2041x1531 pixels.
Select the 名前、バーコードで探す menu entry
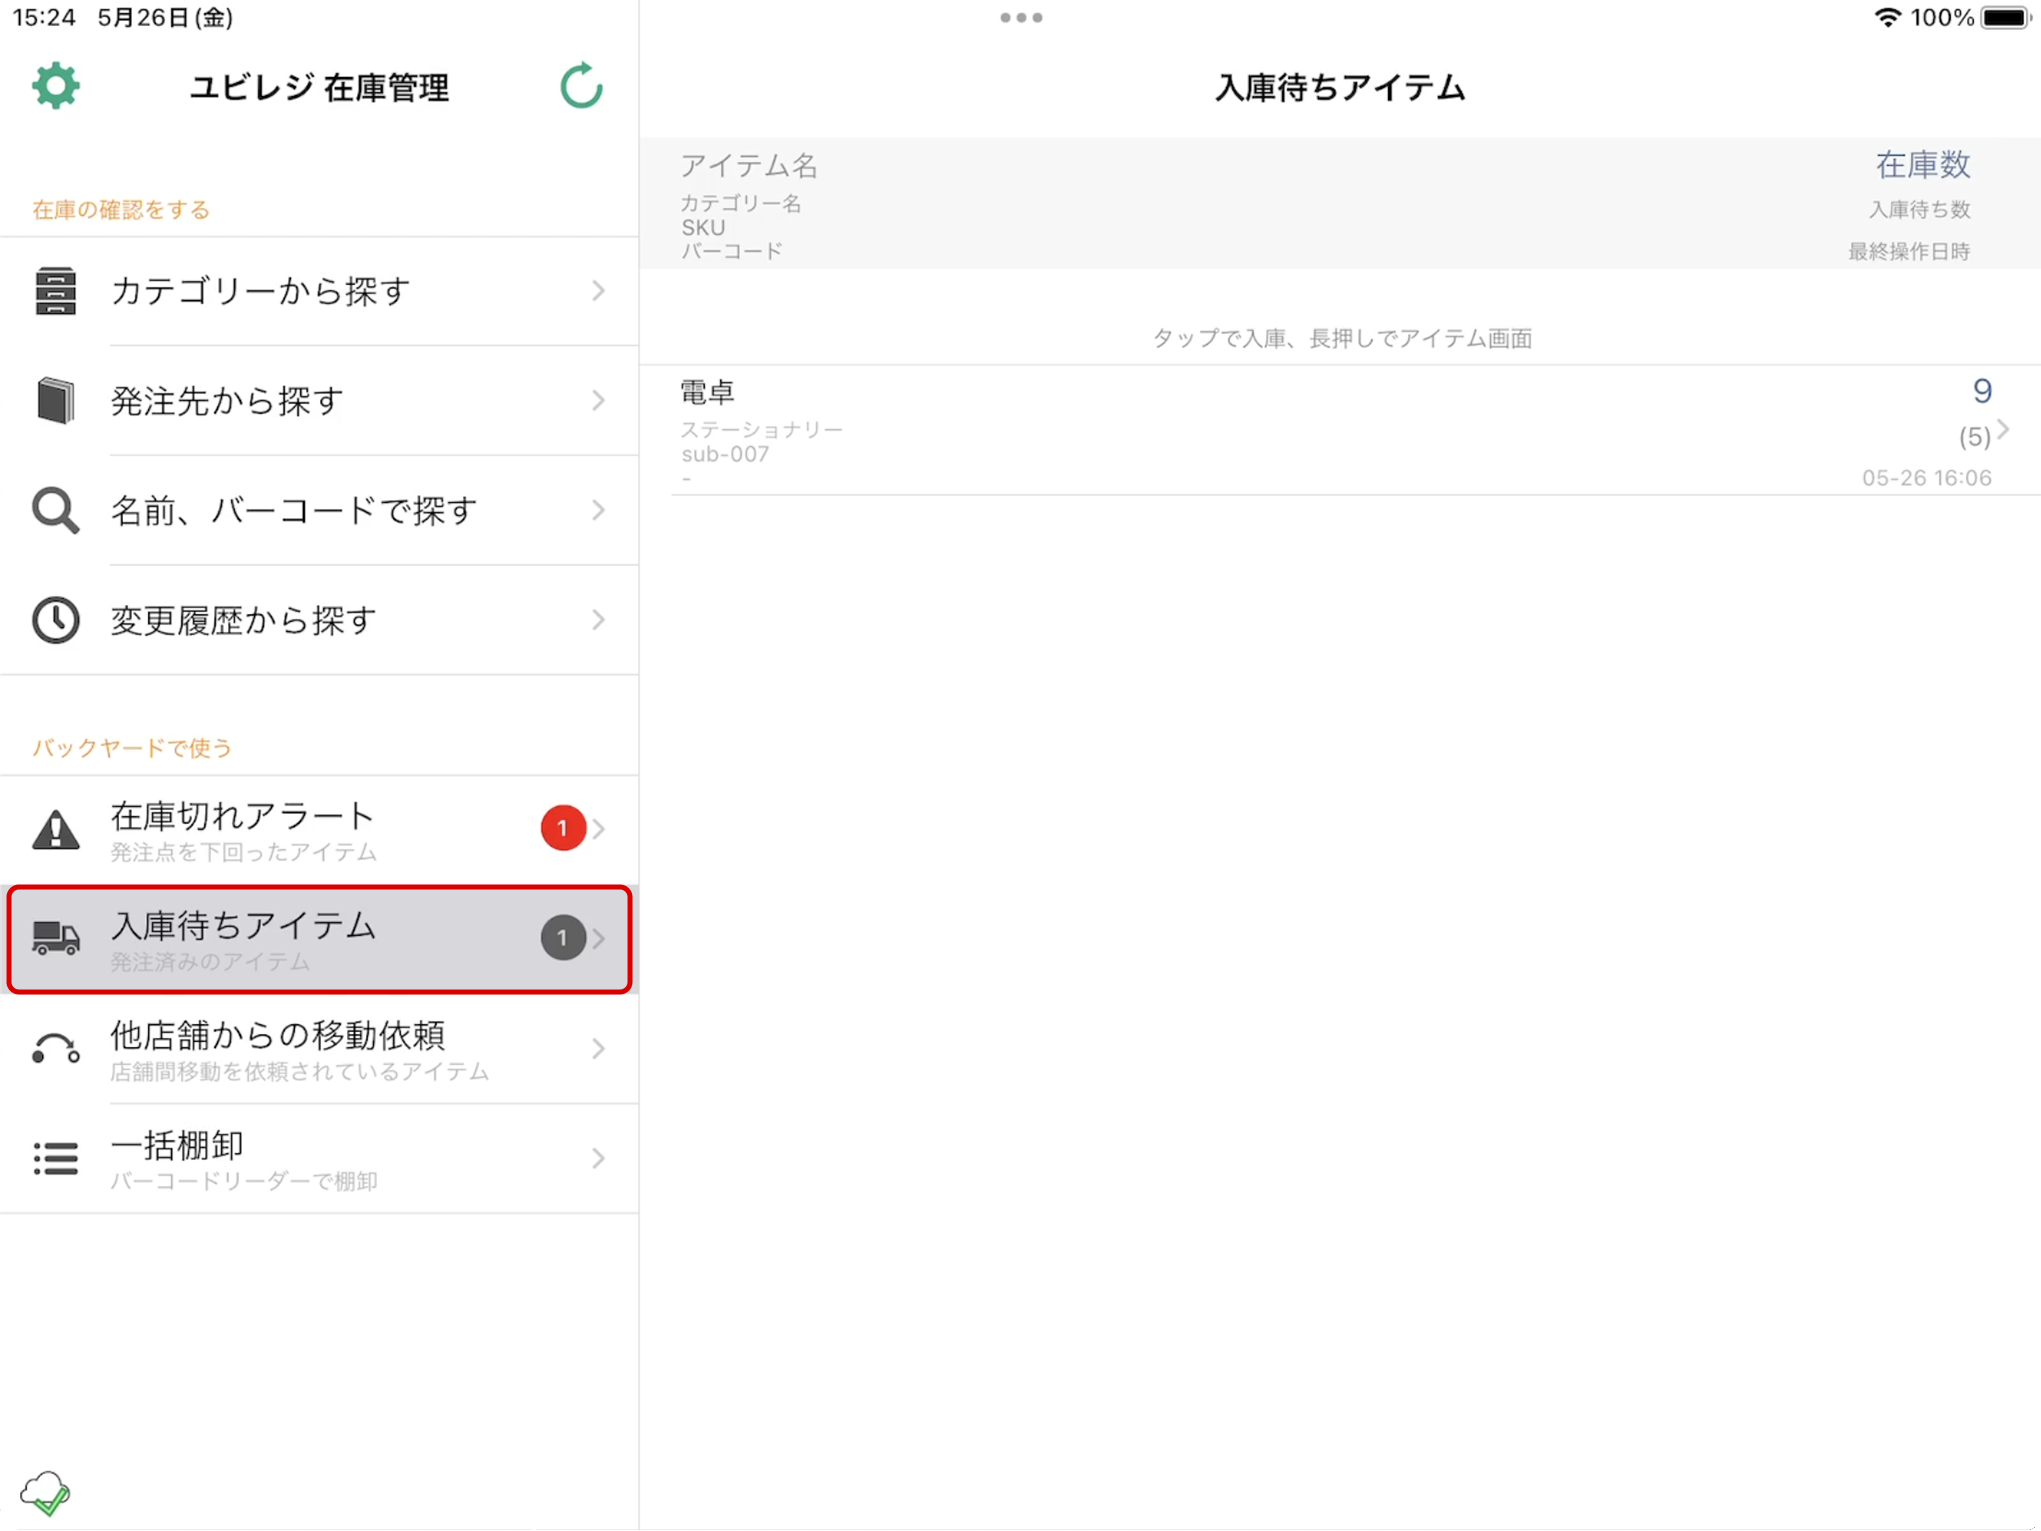tap(319, 511)
